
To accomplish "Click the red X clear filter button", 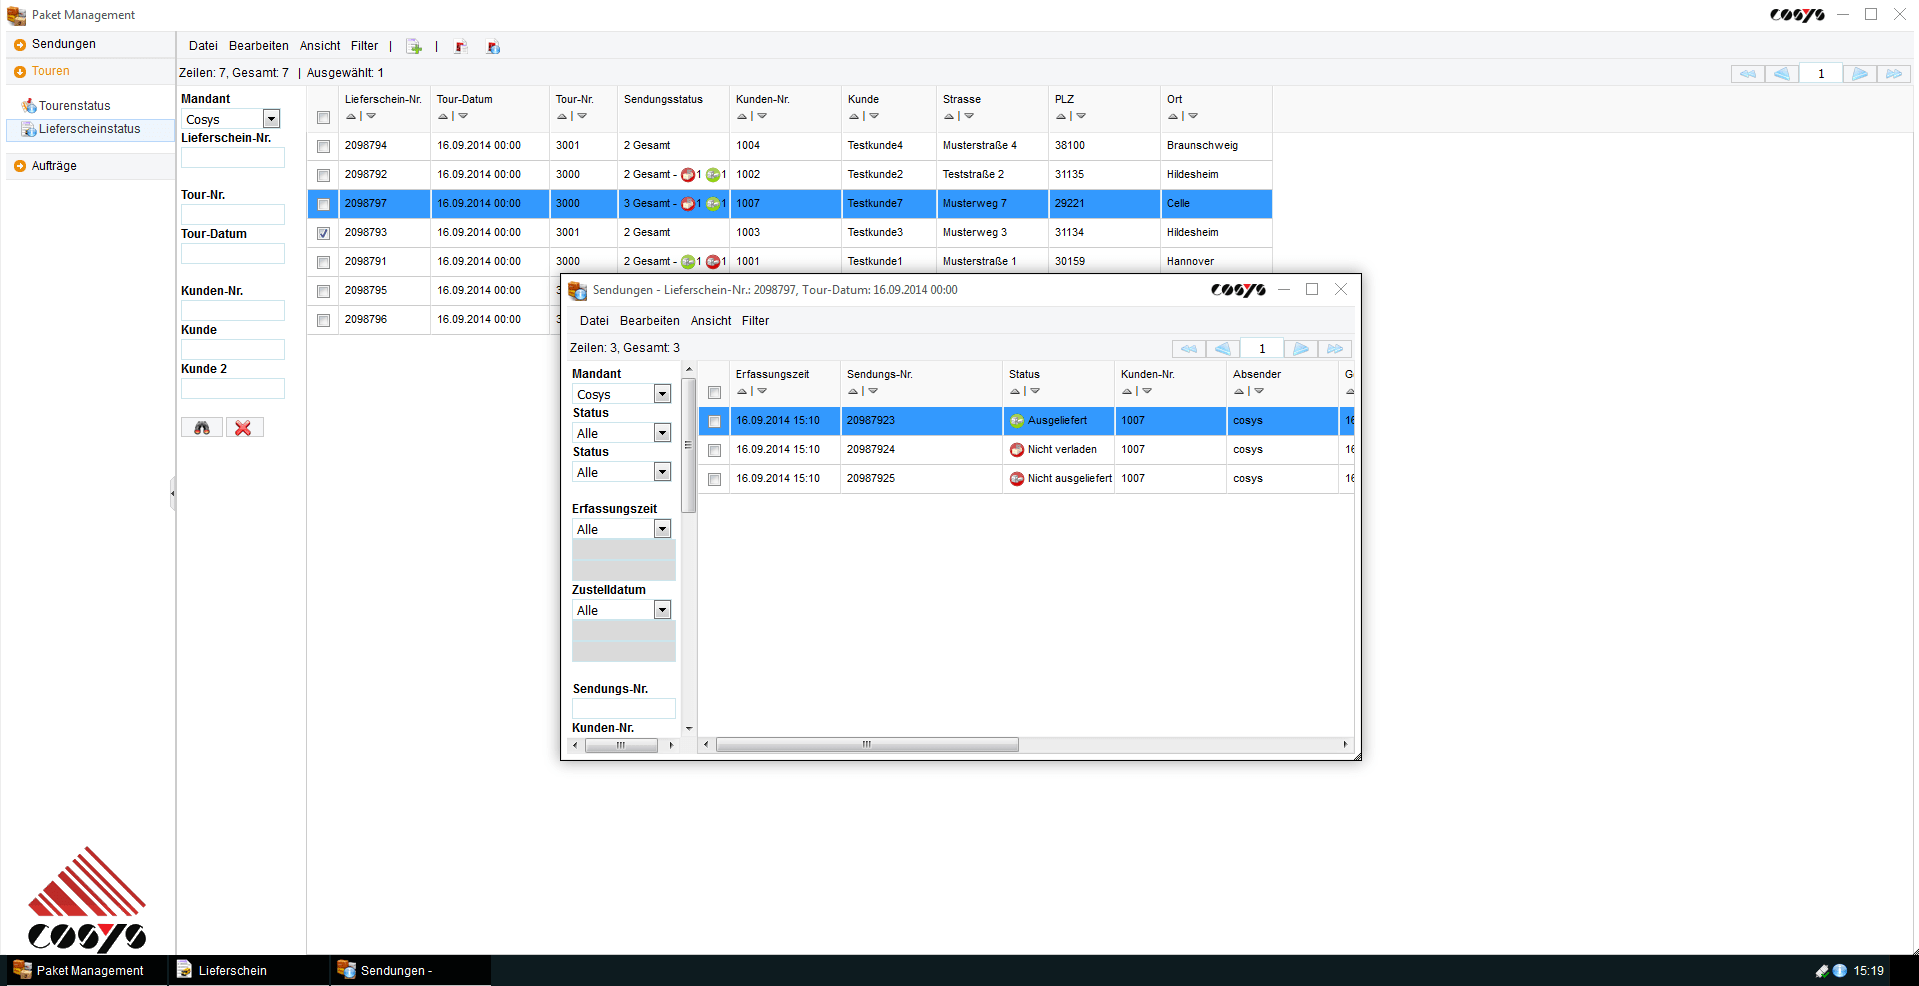I will 243,428.
